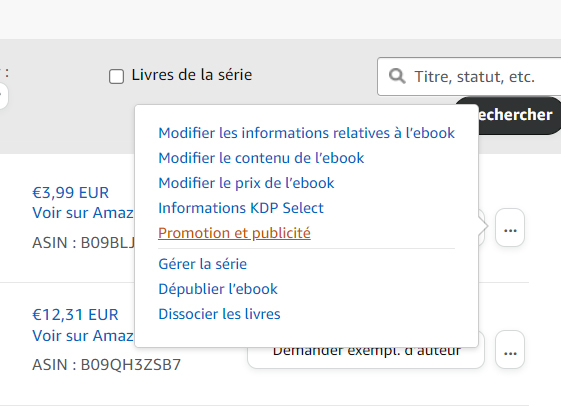This screenshot has height=411, width=561.
Task: Tick the Livres de la série checkbox
Action: (x=116, y=76)
